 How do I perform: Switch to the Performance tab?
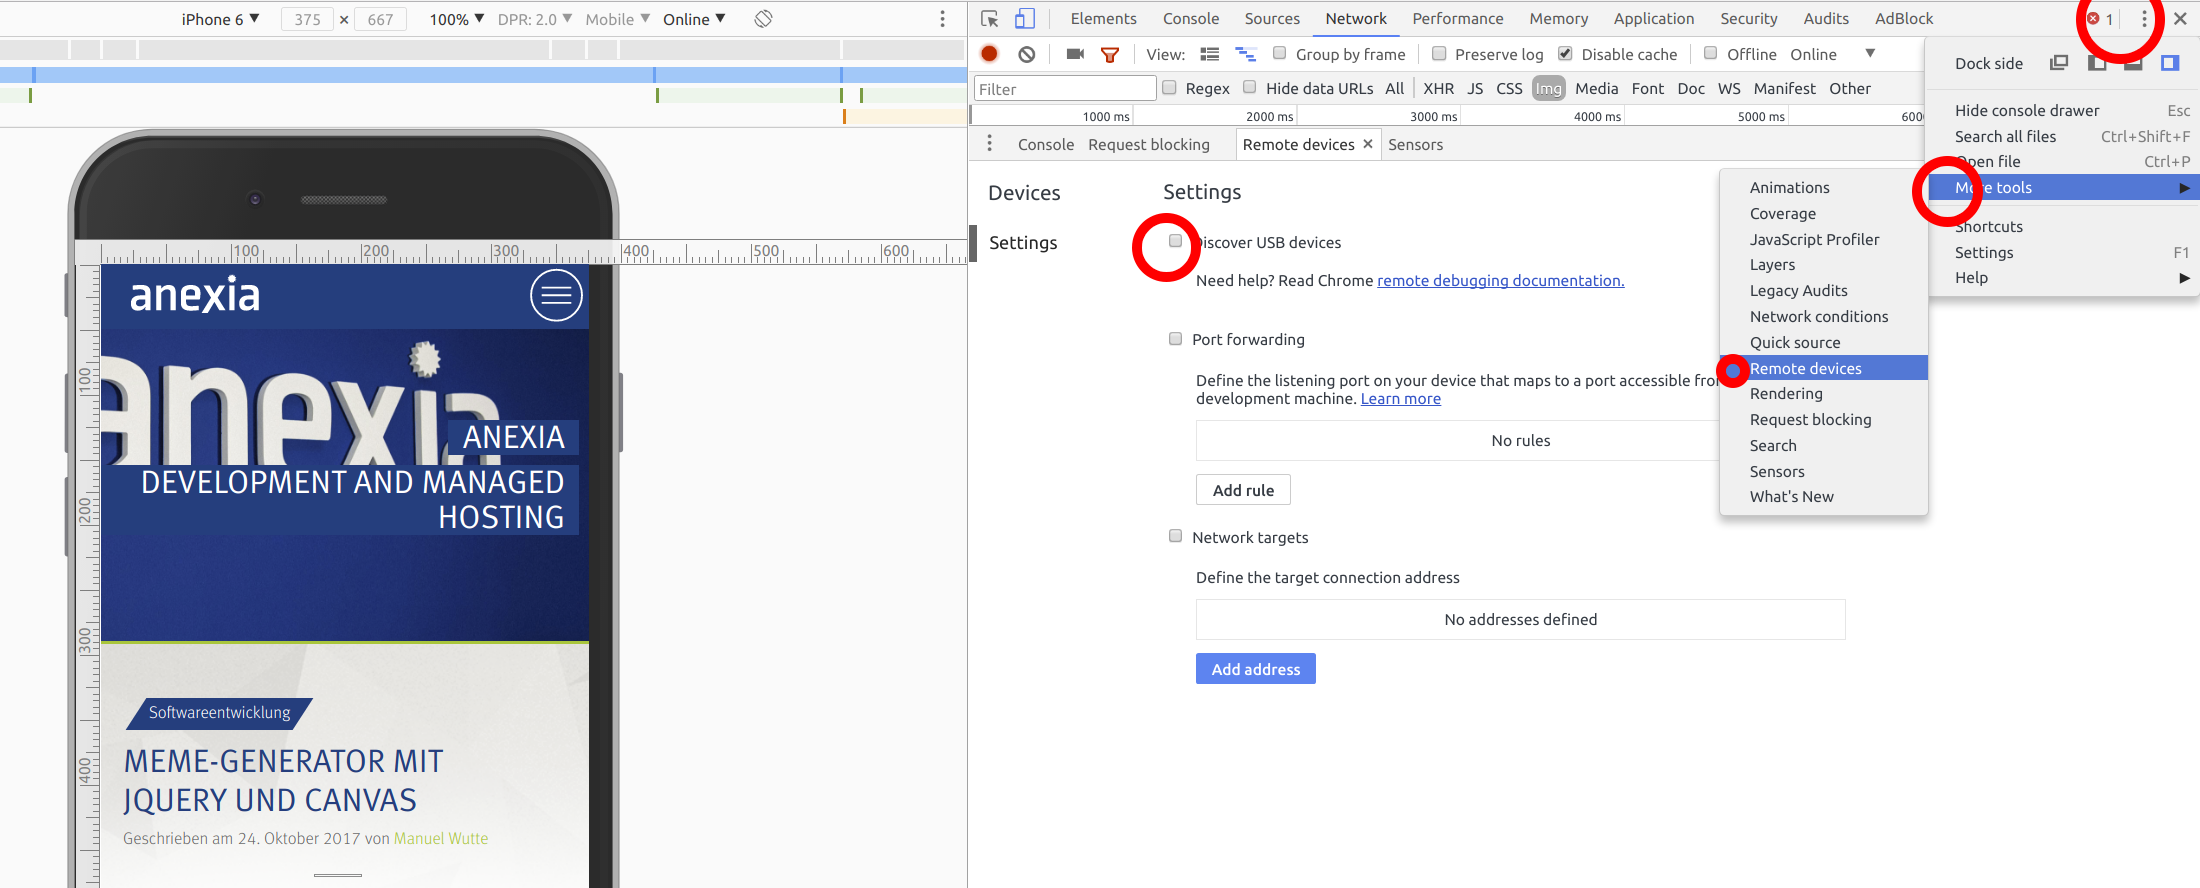(x=1457, y=19)
